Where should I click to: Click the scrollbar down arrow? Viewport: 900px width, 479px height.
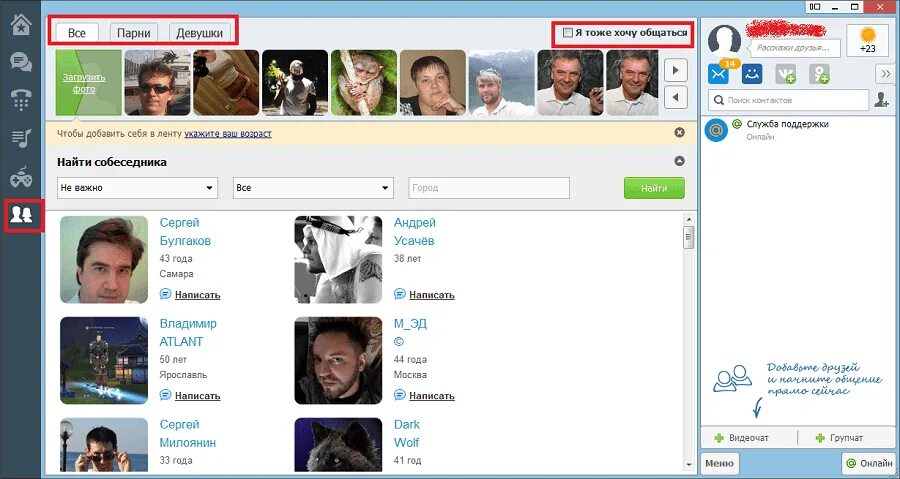pyautogui.click(x=689, y=464)
